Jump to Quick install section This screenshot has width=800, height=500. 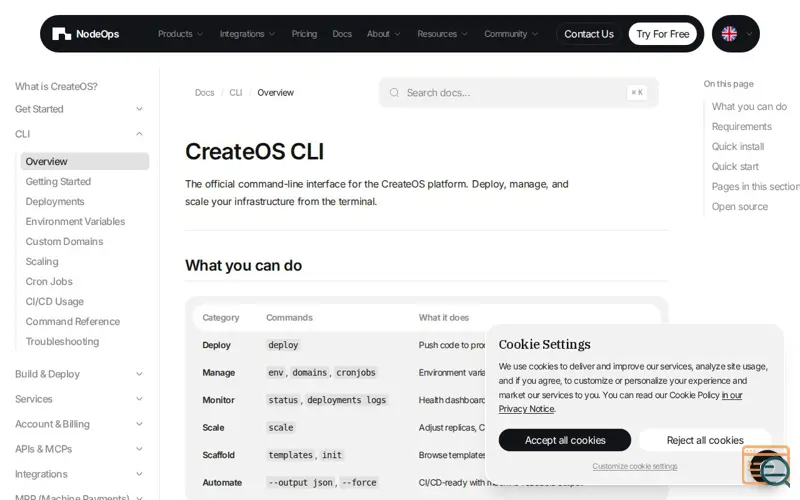click(738, 146)
